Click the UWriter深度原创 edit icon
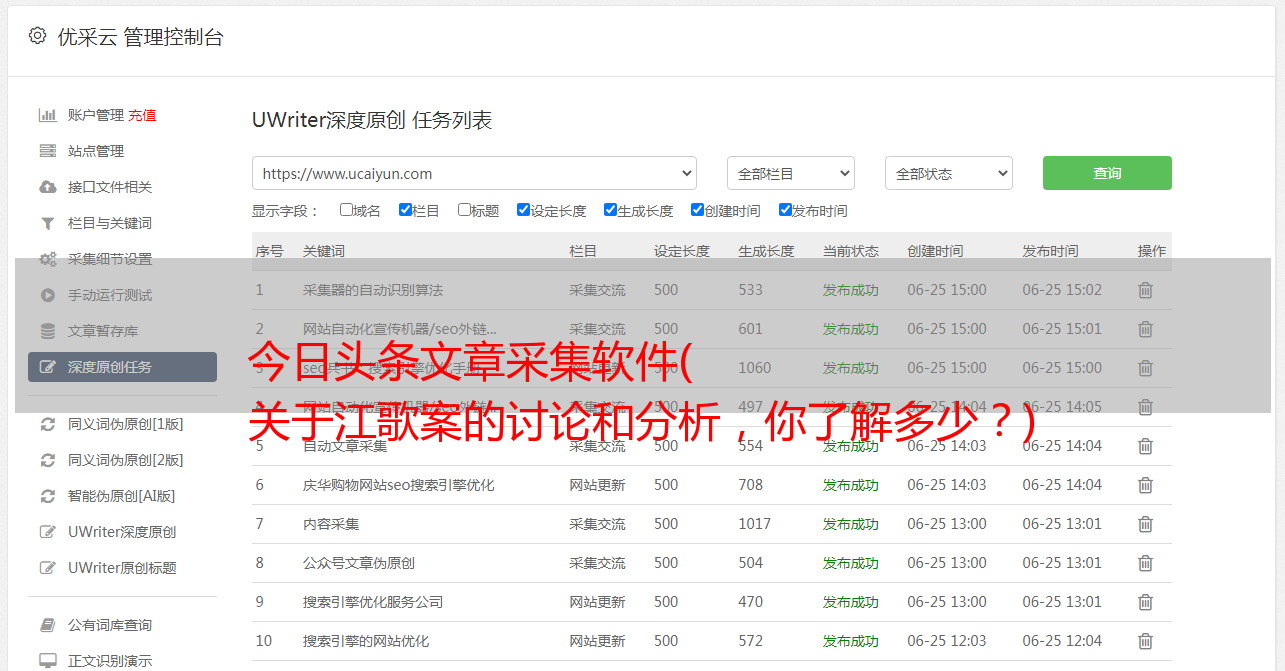The image size is (1285, 671). (x=47, y=532)
